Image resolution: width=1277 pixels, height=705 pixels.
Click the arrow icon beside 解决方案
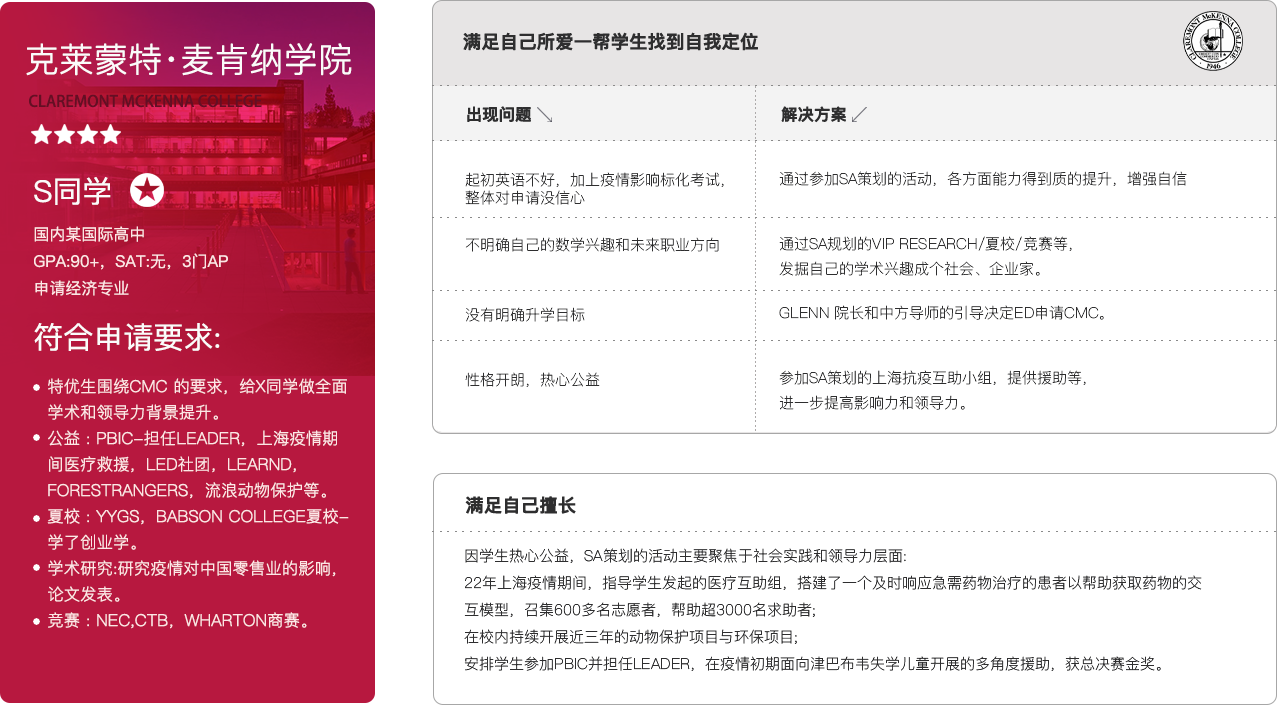click(859, 115)
